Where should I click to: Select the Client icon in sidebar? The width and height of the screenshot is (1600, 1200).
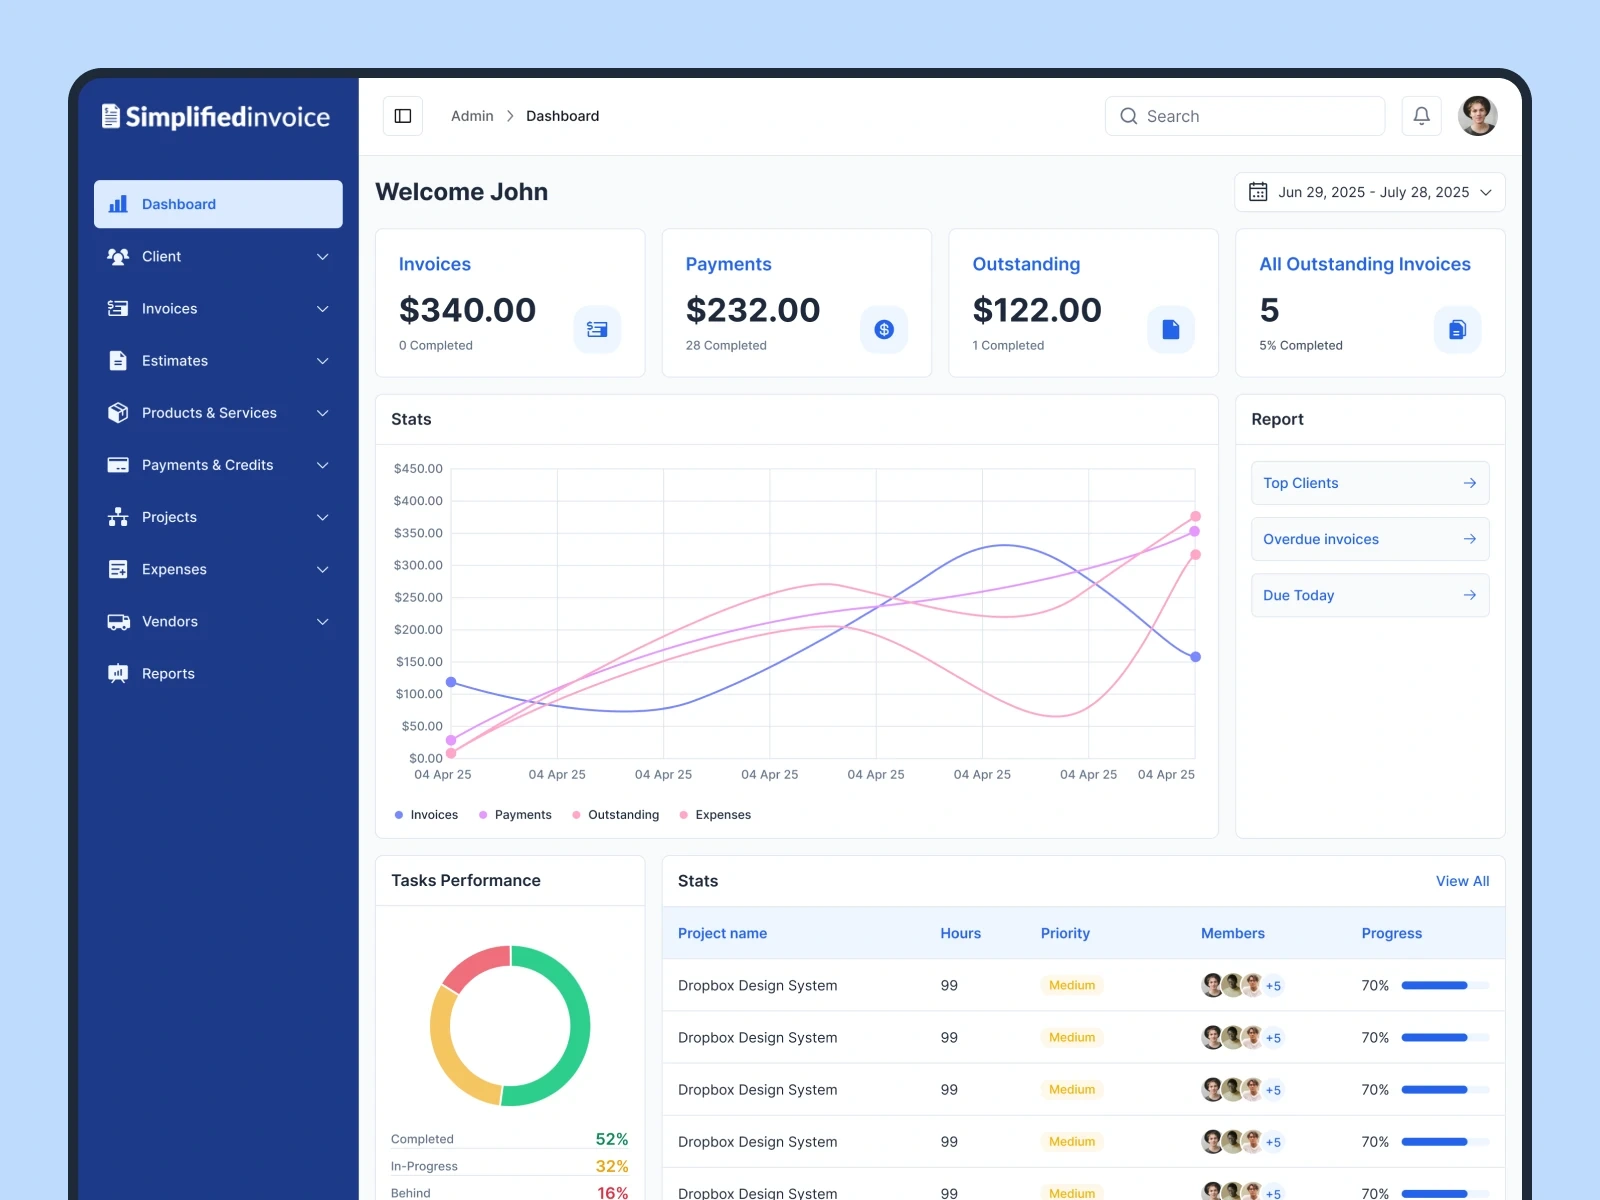click(x=117, y=256)
